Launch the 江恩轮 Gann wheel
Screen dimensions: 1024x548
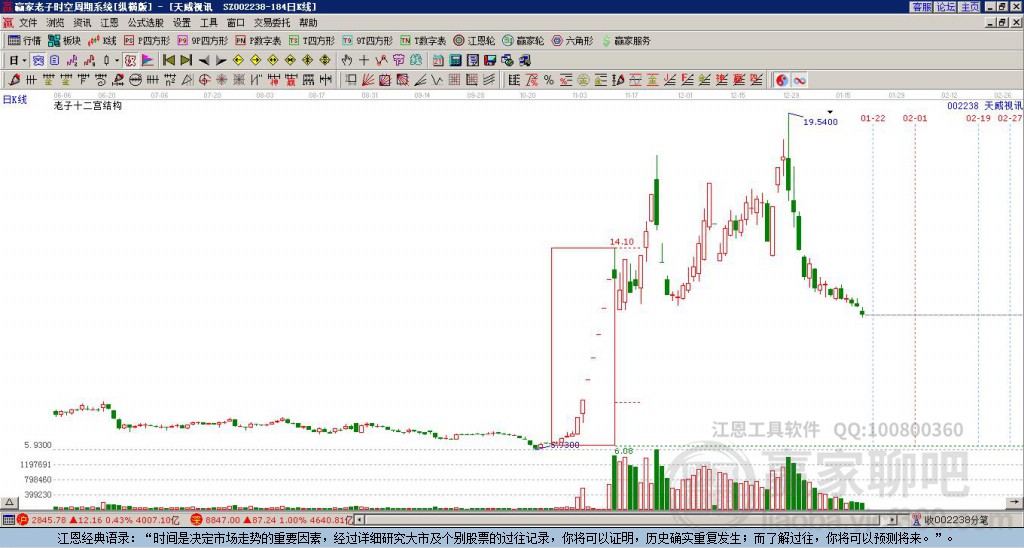point(474,40)
